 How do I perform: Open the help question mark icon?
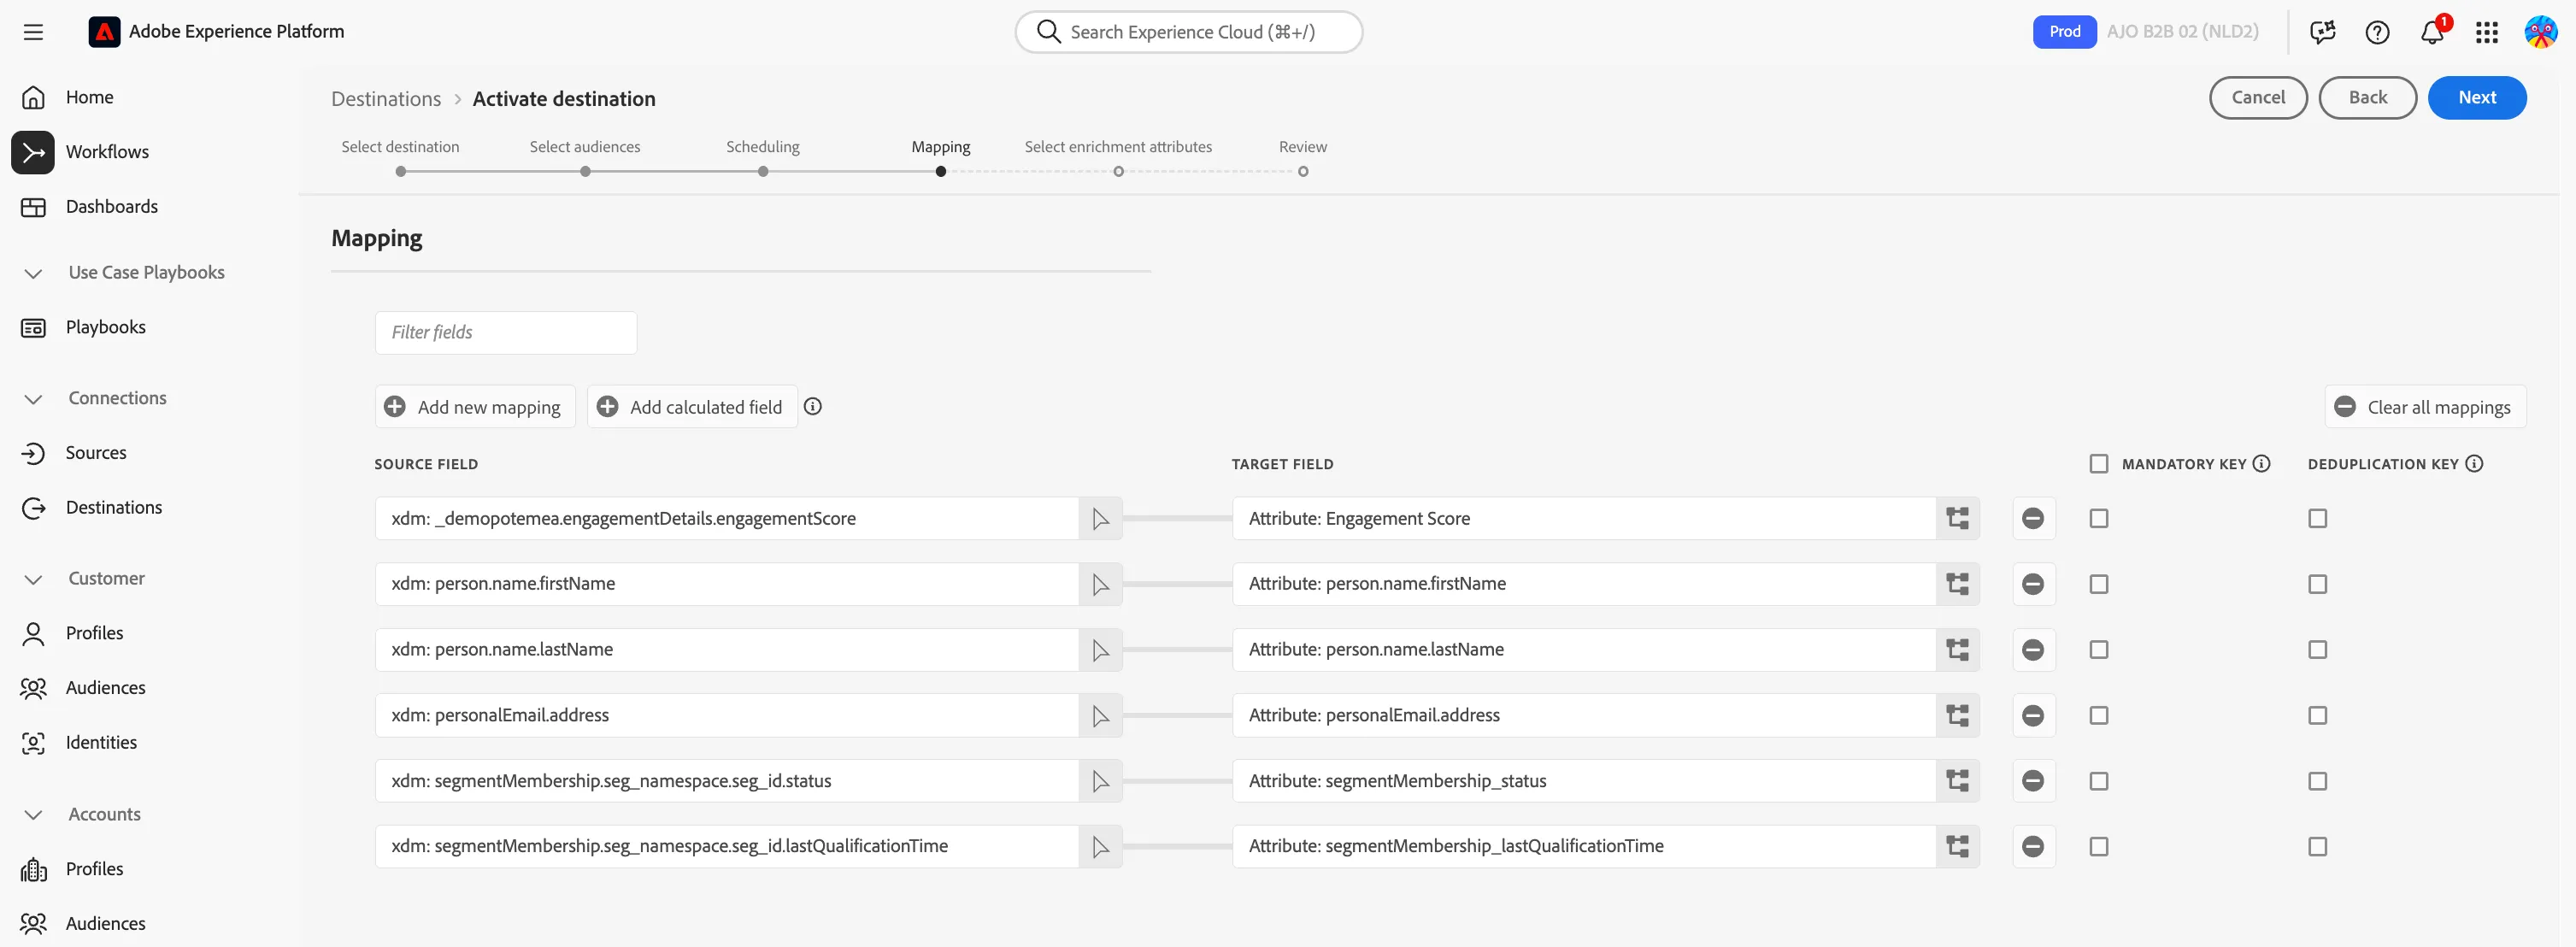coord(2377,32)
